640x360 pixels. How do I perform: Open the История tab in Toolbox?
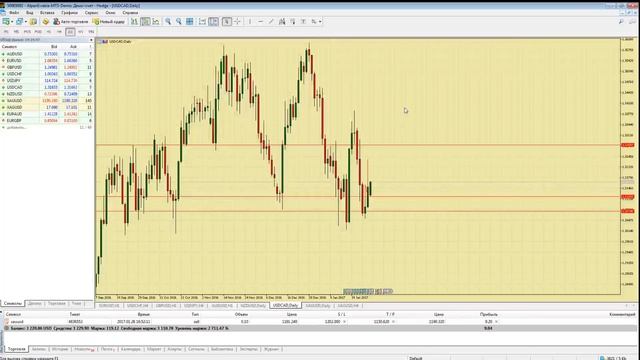point(60,349)
